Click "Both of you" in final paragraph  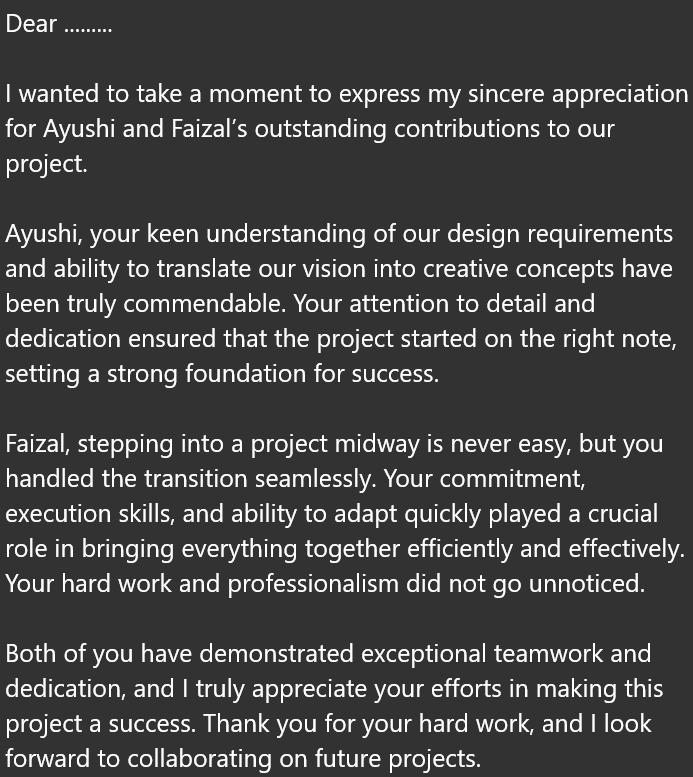(69, 655)
